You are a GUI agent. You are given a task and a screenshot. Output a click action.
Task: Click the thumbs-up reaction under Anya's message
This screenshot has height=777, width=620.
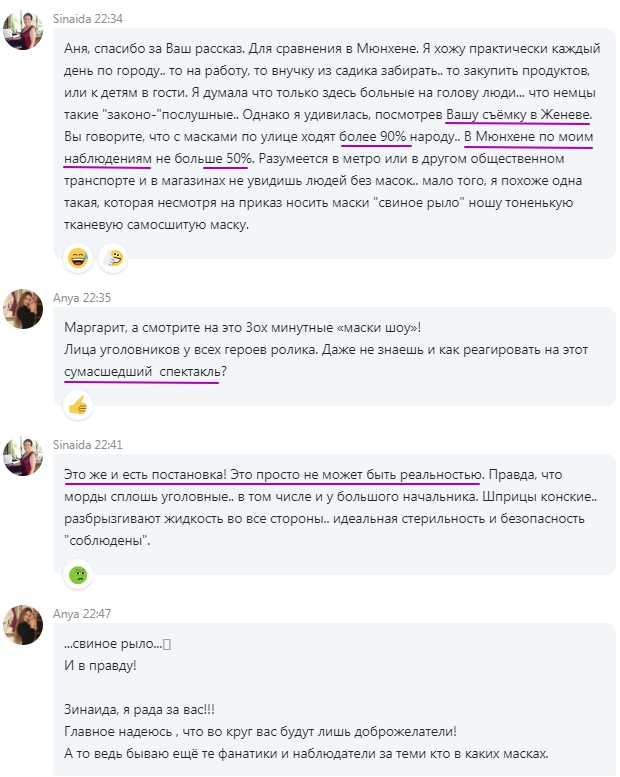pyautogui.click(x=78, y=404)
